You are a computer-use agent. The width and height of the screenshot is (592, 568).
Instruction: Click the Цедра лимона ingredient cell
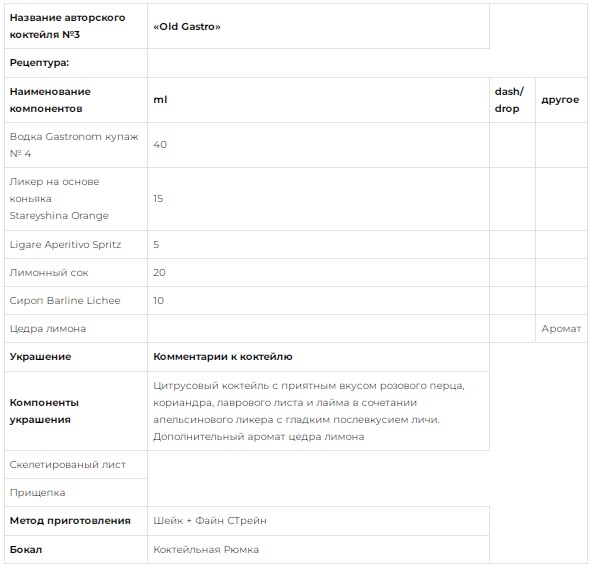point(76,329)
